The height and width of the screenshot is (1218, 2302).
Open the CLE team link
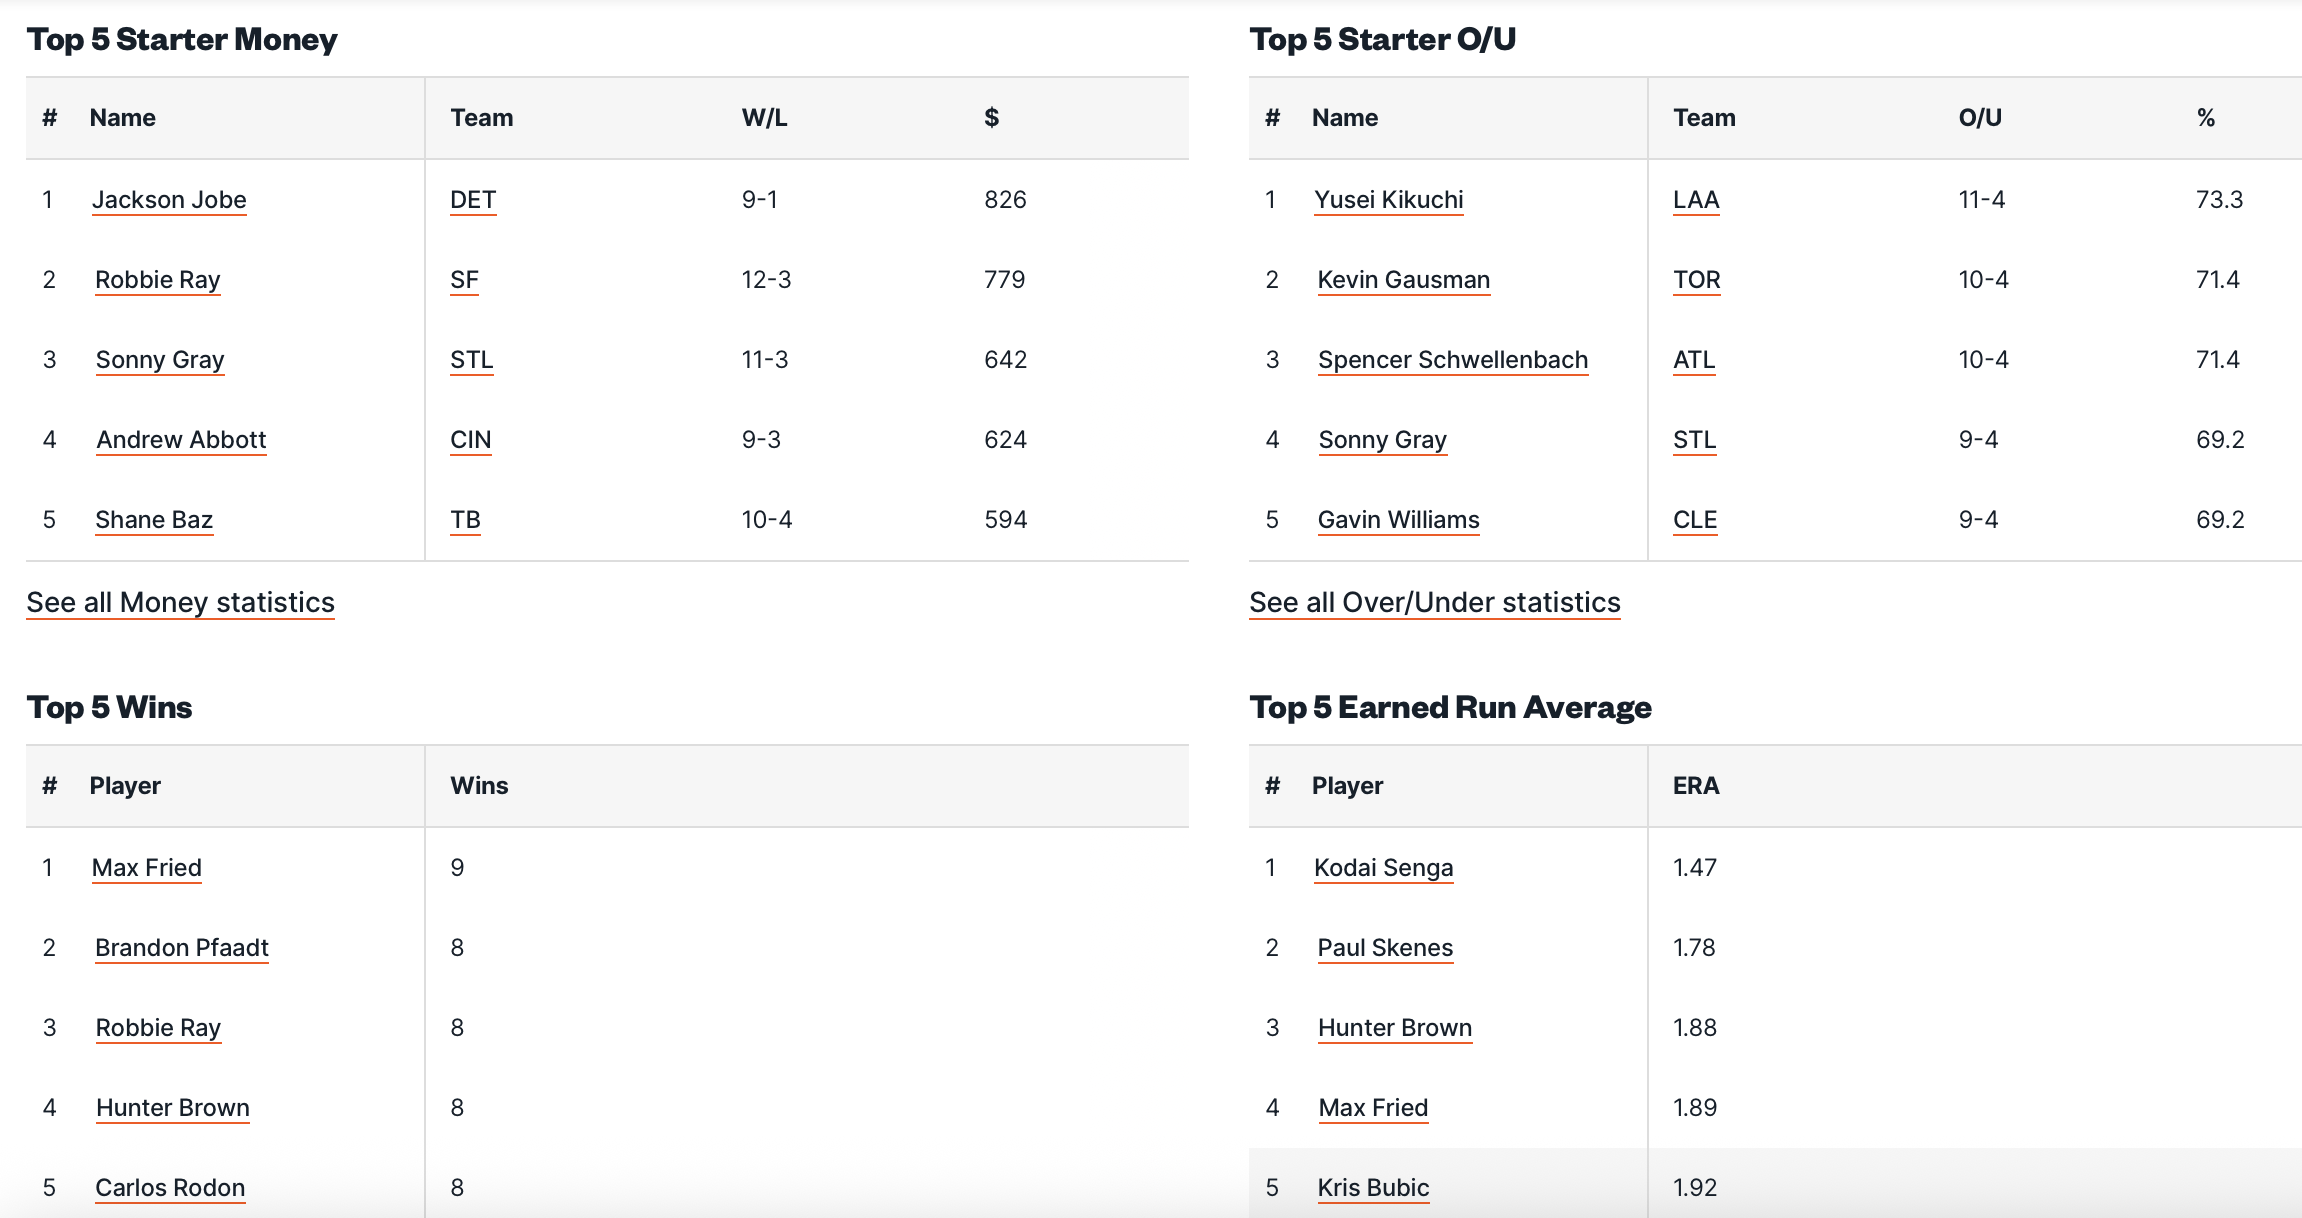pos(1694,520)
